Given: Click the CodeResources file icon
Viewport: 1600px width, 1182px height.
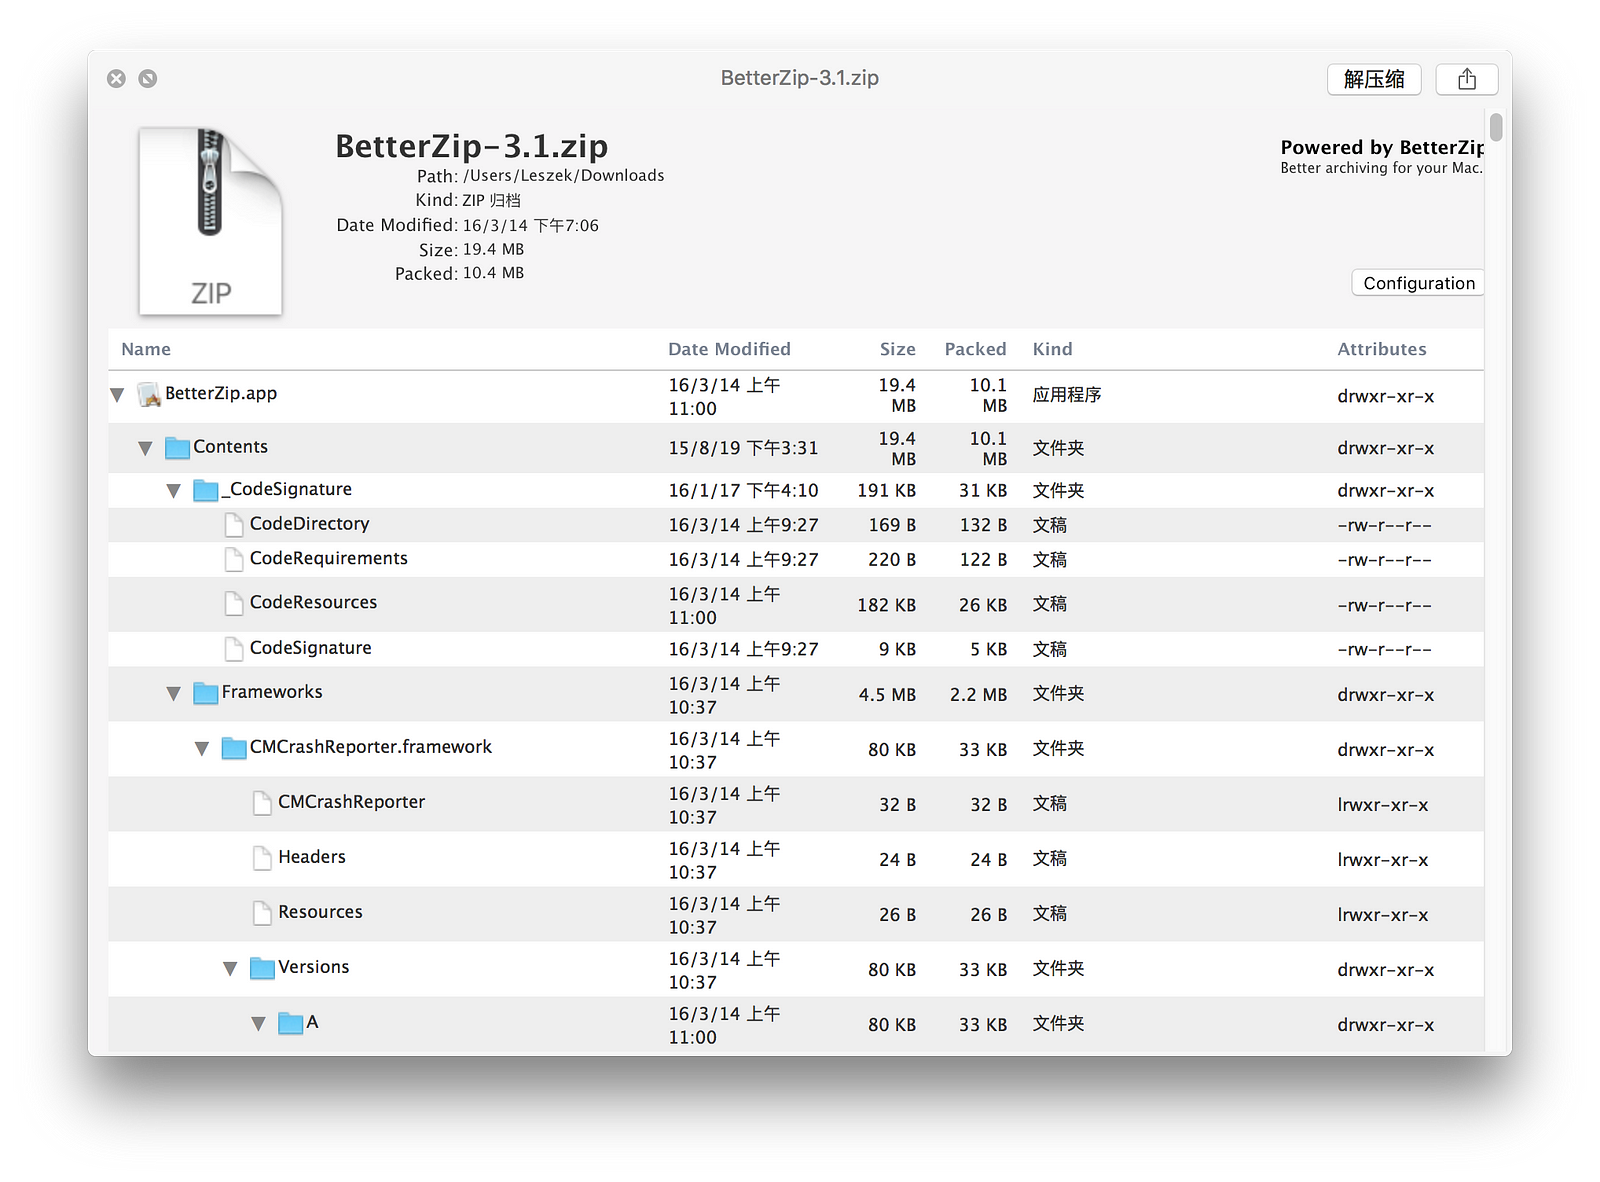Looking at the screenshot, I should pos(234,604).
